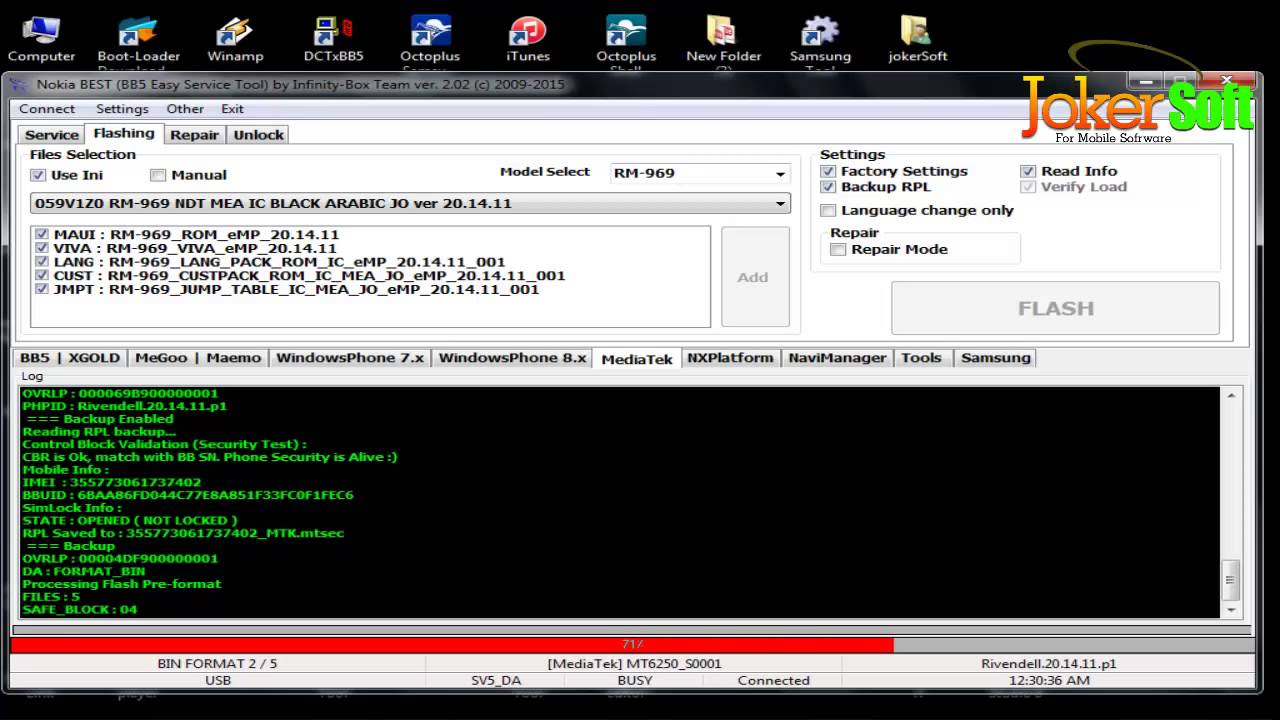Screen dimensions: 1280x720
Task: Open the Exit menu
Action: click(x=232, y=109)
